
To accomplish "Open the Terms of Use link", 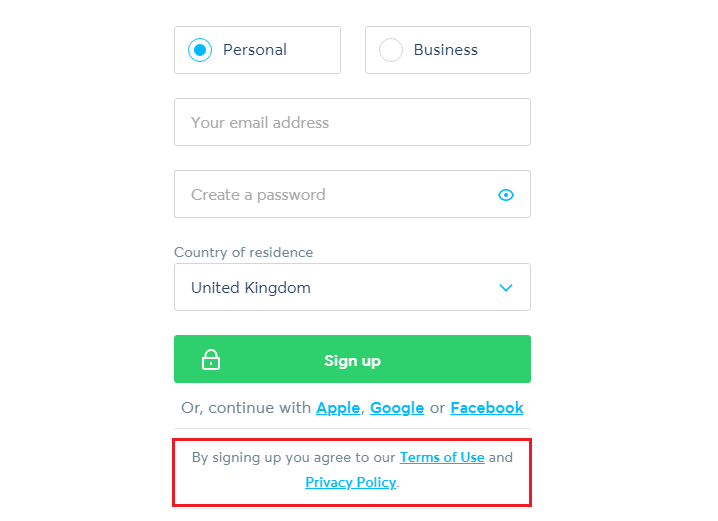I will (442, 457).
